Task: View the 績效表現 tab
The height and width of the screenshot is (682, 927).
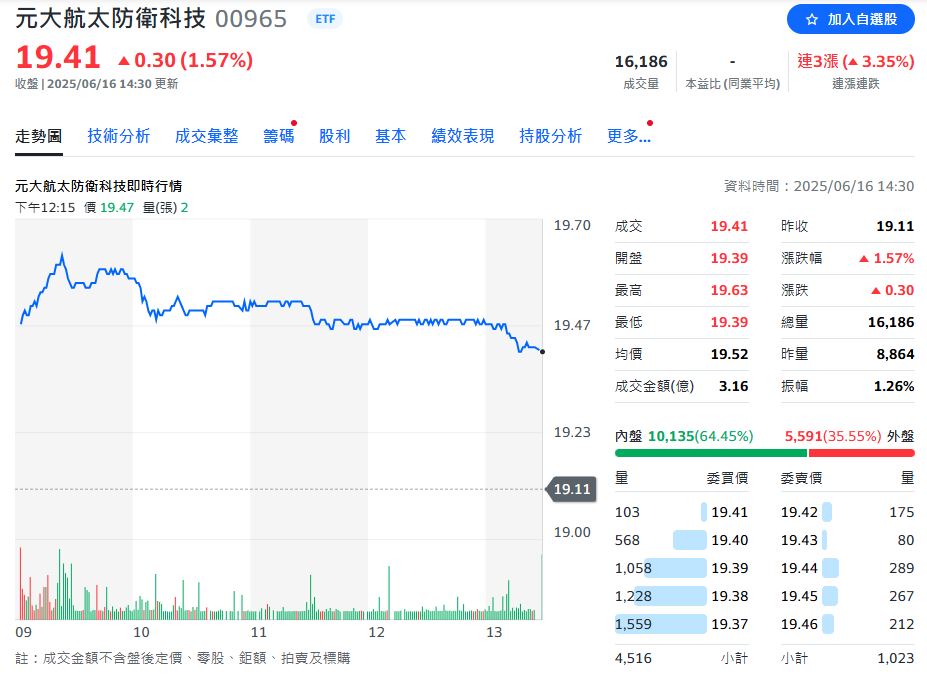Action: 463,136
